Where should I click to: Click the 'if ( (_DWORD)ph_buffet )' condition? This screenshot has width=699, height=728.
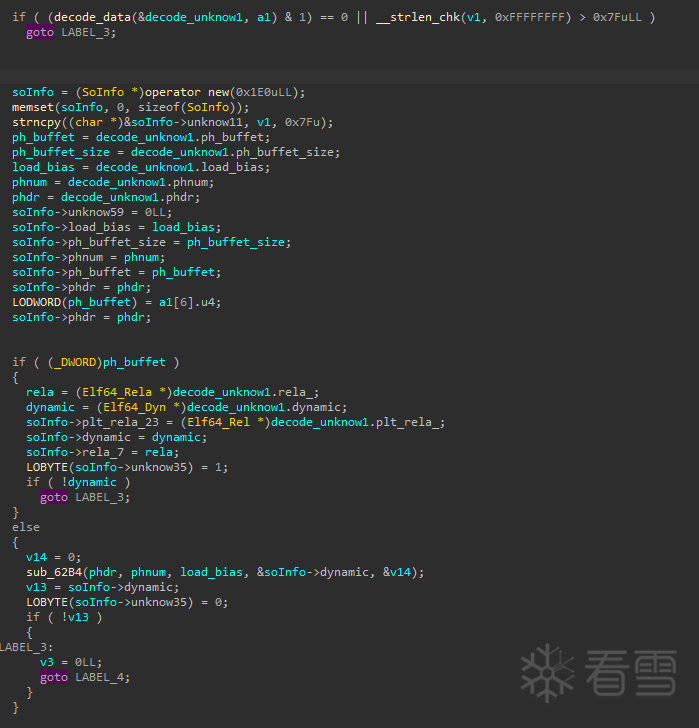96,362
